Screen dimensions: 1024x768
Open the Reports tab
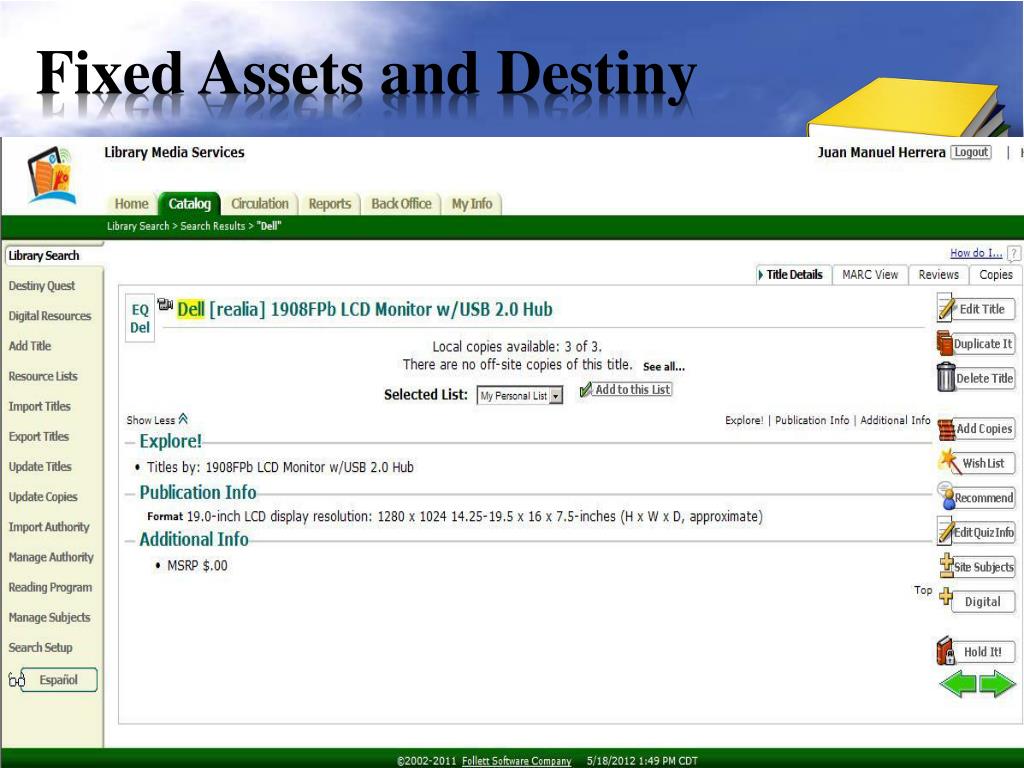coord(330,204)
